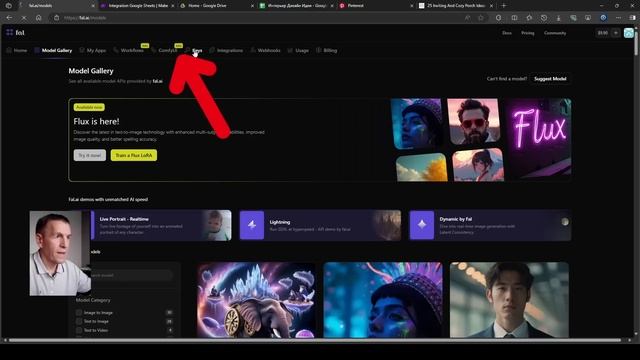Click the account balance amount

602,33
